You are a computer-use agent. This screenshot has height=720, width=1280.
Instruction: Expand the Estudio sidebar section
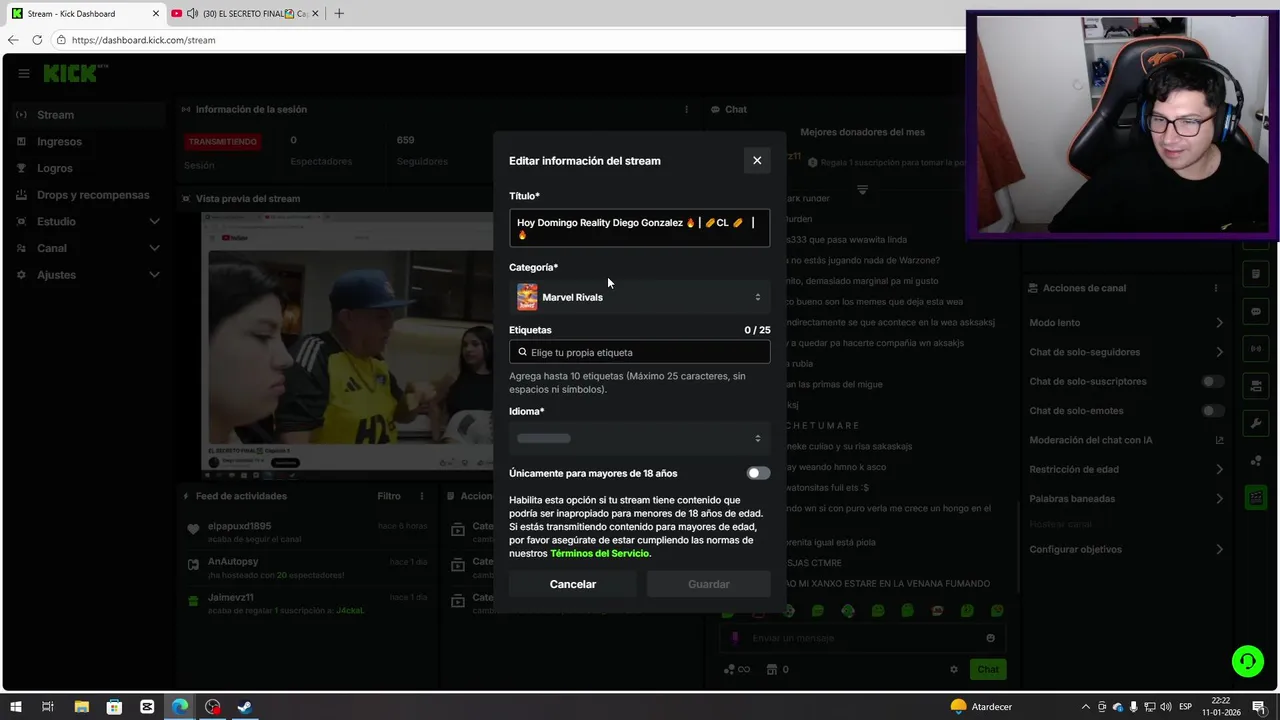pos(87,221)
